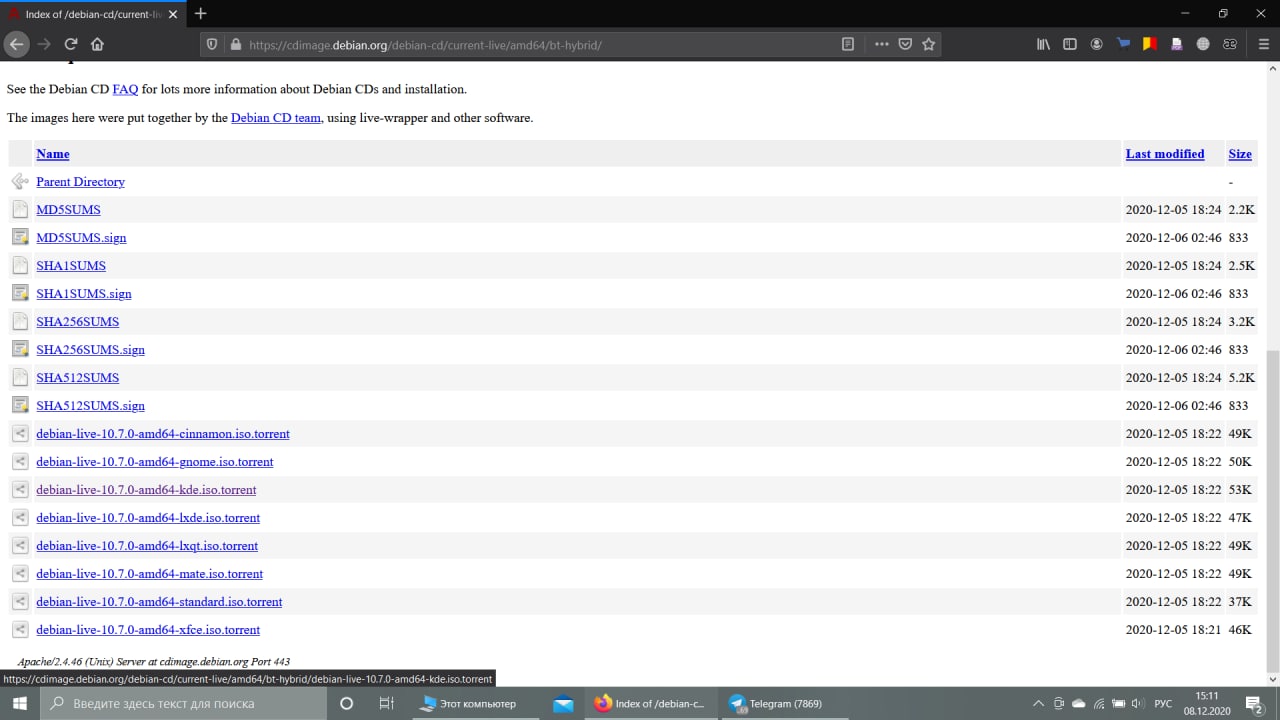The image size is (1280, 720).
Task: Switch to Firefox window on taskbar
Action: pos(650,703)
